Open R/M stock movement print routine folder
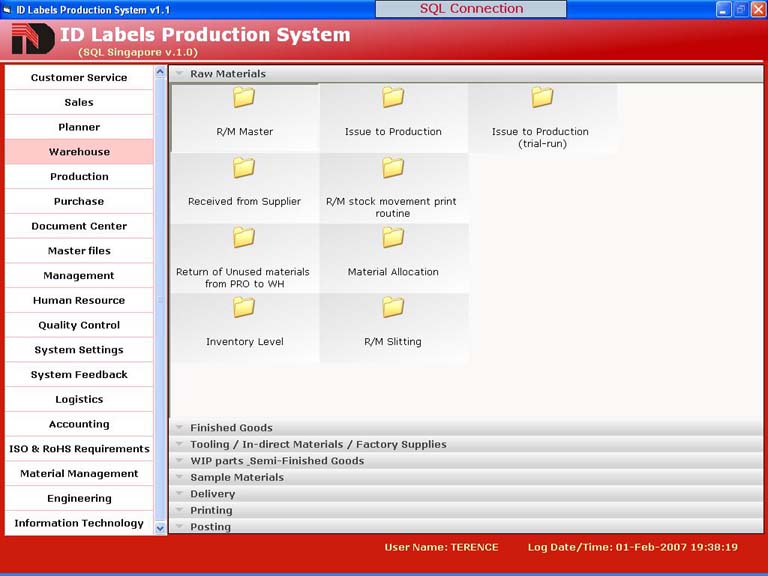 point(393,168)
